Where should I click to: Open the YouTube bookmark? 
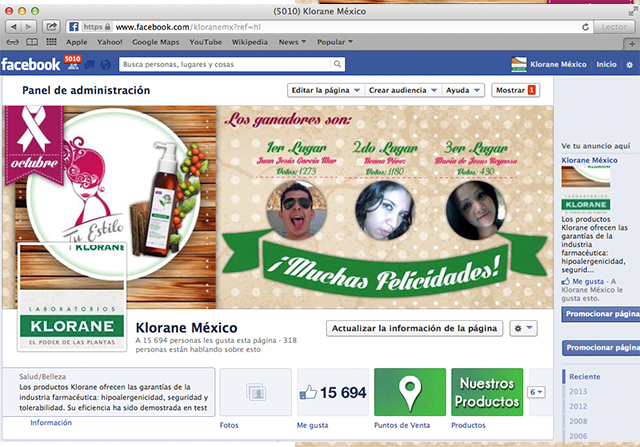(205, 42)
